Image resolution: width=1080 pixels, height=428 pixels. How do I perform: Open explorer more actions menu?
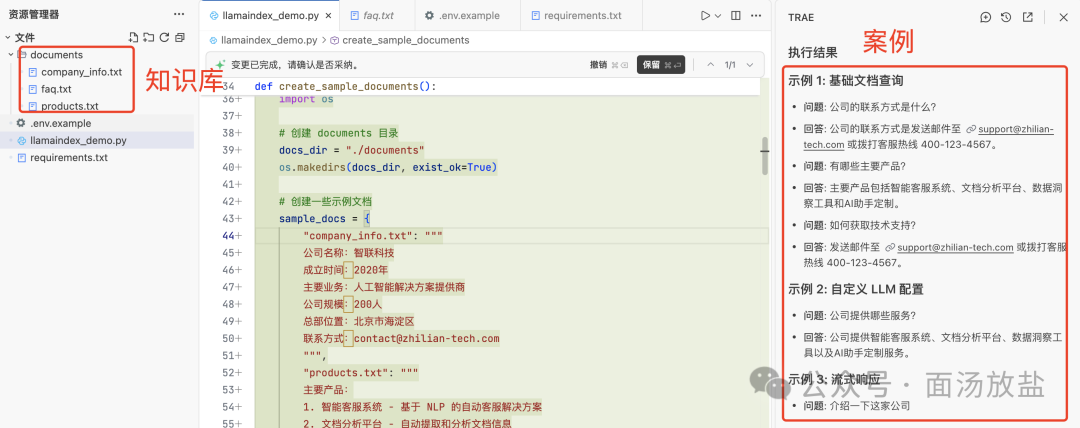point(179,14)
